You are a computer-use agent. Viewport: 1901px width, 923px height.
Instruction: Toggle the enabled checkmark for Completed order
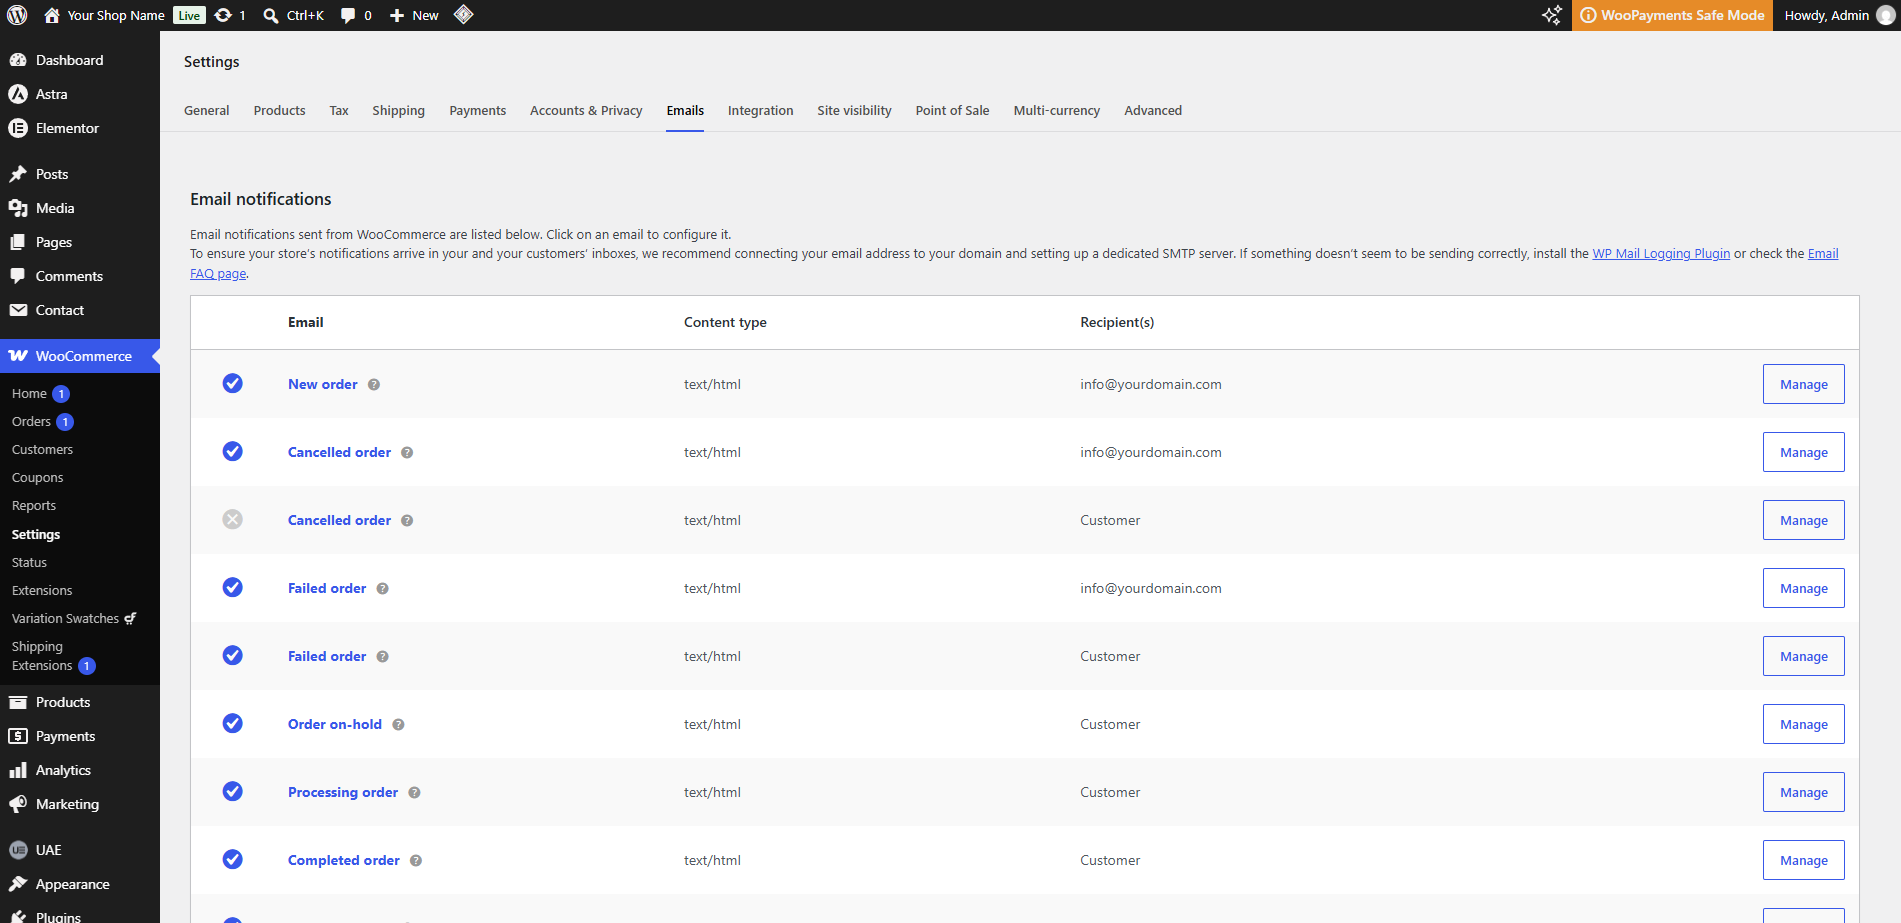coord(232,860)
